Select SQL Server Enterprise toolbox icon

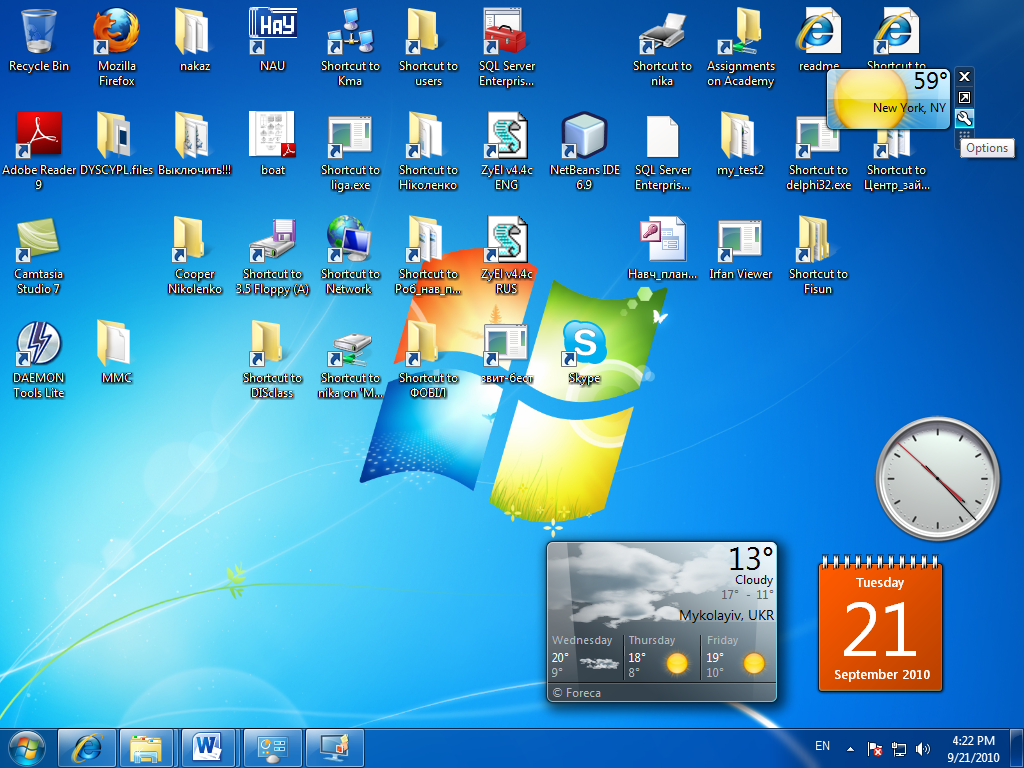click(506, 47)
